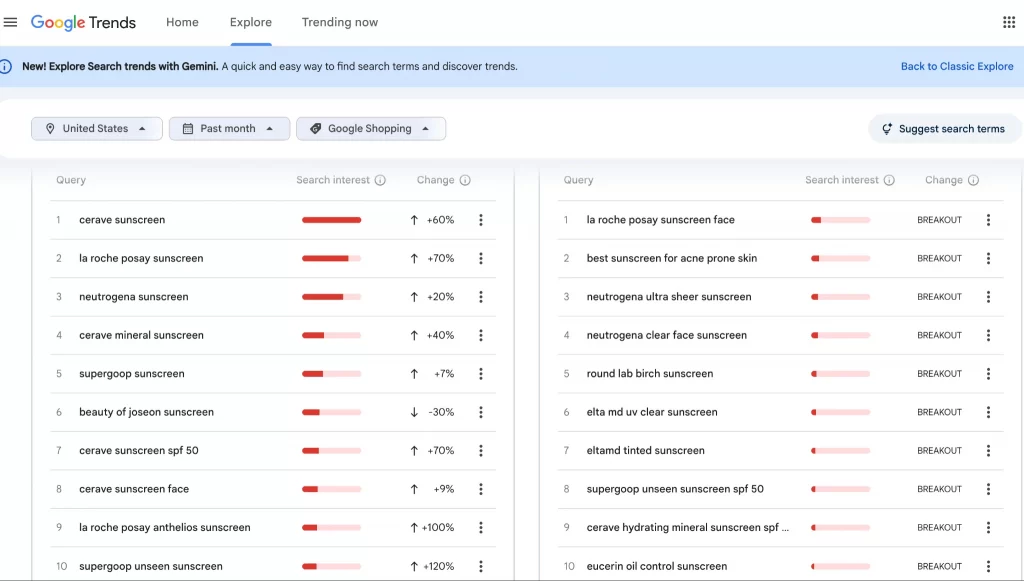This screenshot has height=581, width=1024.
Task: Open more options for neutrogena clear face sunscreen
Action: (988, 336)
